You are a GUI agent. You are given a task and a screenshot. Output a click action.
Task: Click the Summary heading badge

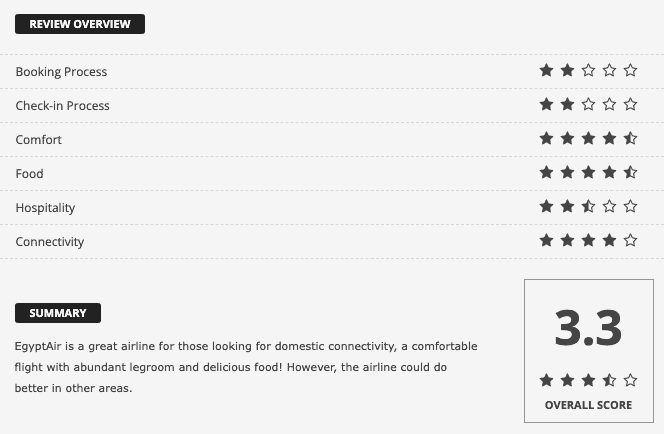pyautogui.click(x=58, y=313)
